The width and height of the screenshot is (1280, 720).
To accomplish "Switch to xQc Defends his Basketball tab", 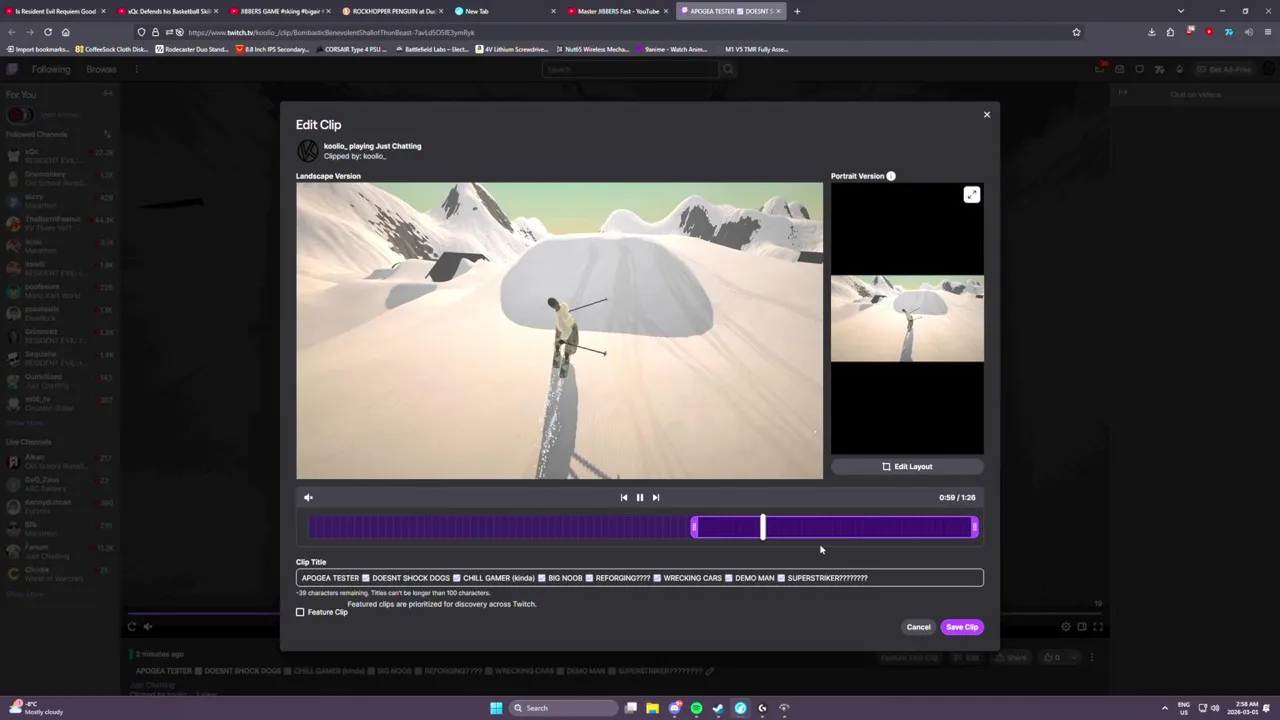I will [167, 11].
